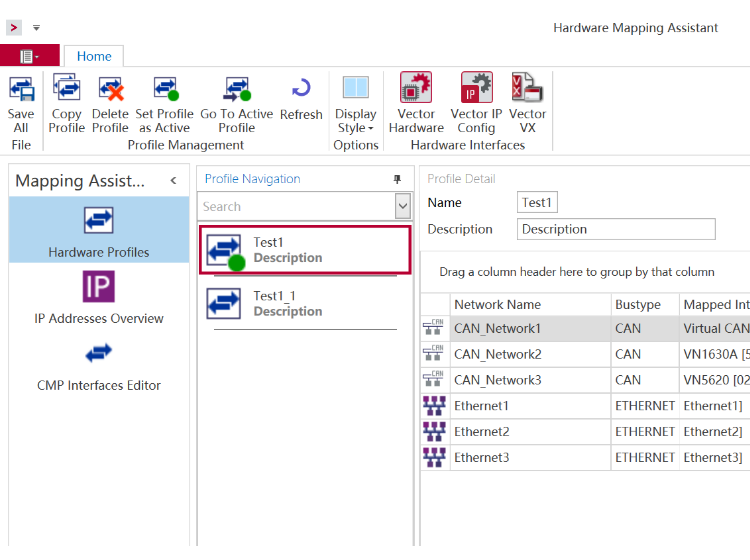Expand the Search dropdown arrow

pos(403,207)
